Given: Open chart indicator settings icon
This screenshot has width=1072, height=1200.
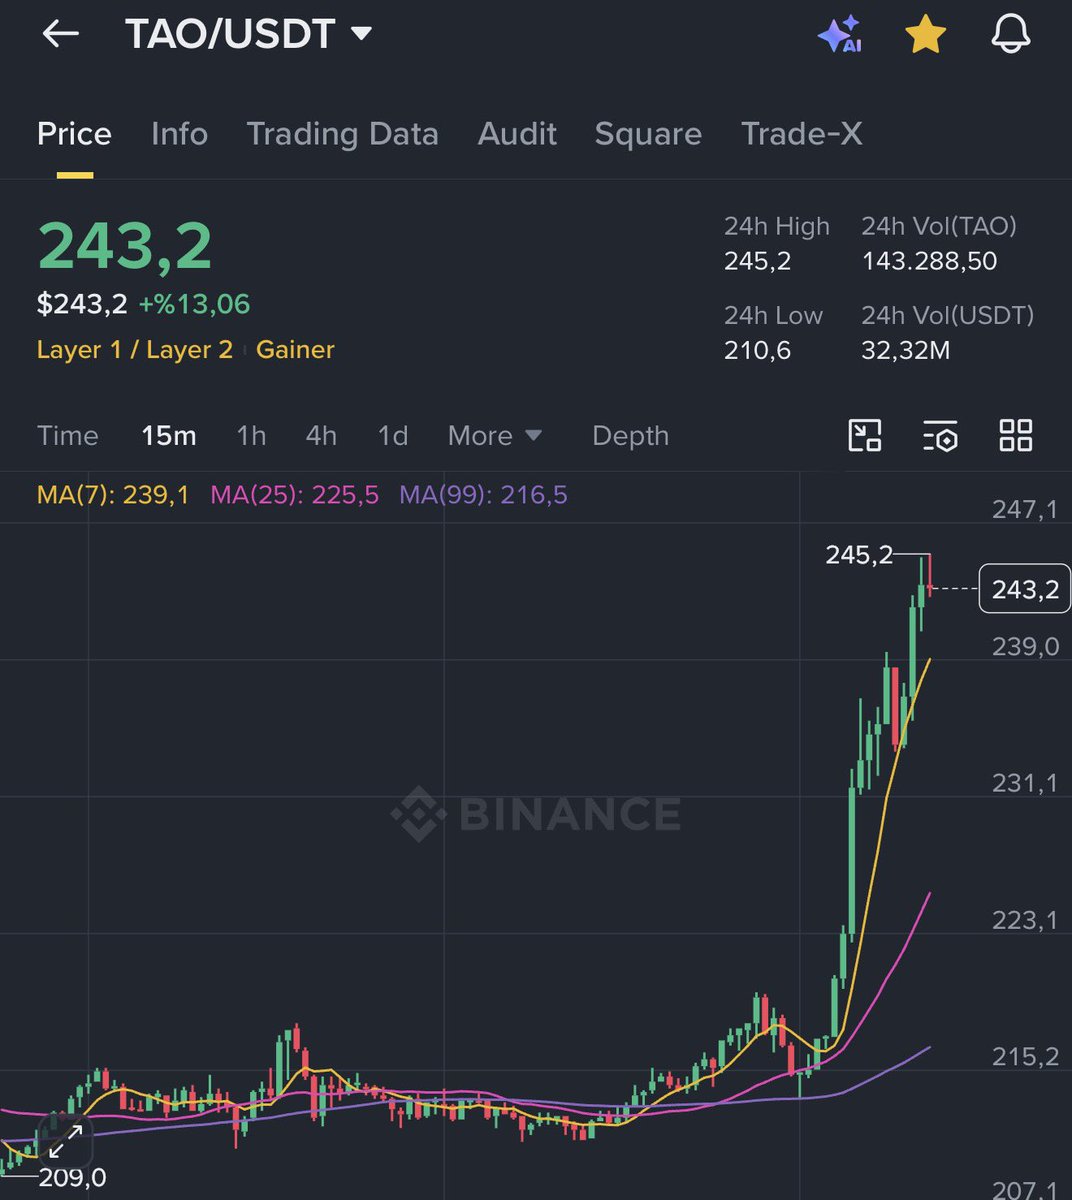Looking at the screenshot, I should click(x=940, y=436).
